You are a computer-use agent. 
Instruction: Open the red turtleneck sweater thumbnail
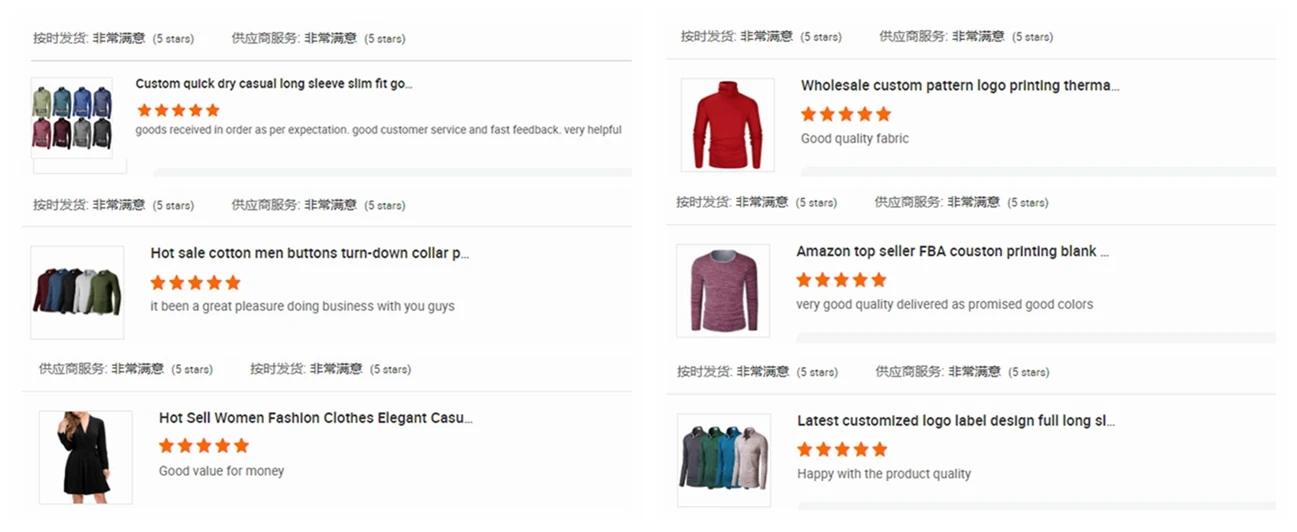click(x=727, y=125)
